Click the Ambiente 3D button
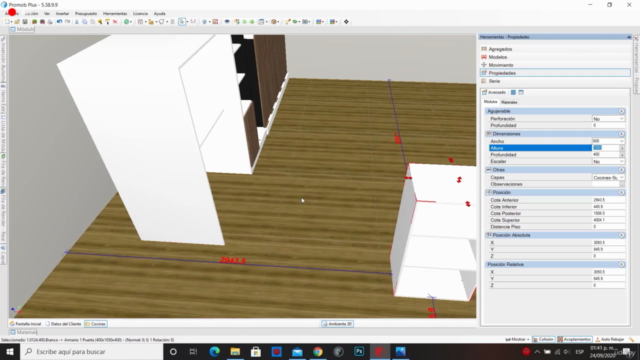The height and width of the screenshot is (360, 640). [x=338, y=324]
